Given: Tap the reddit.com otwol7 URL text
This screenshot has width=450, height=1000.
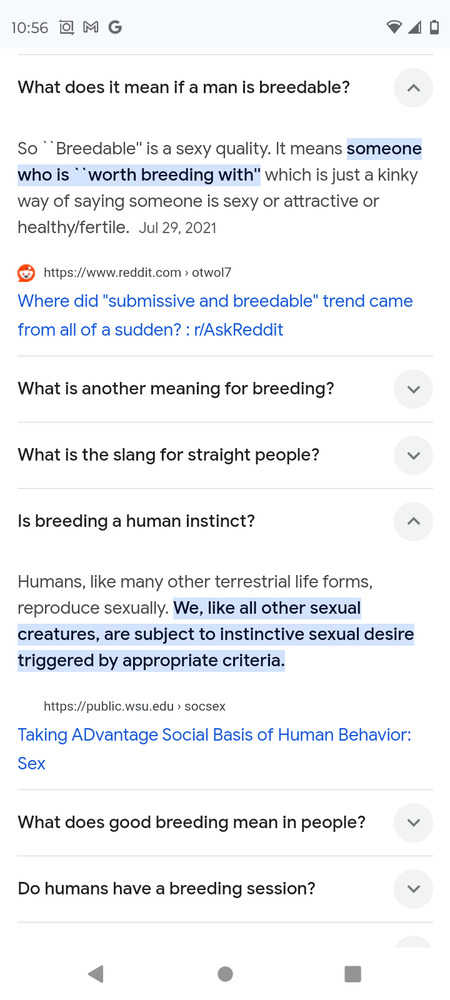Looking at the screenshot, I should [x=137, y=273].
